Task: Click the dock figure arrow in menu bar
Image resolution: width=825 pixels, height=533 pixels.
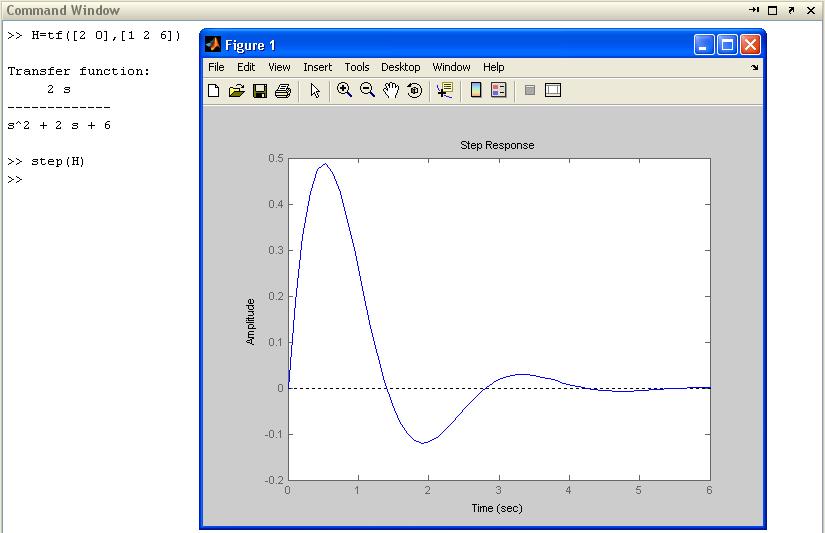Action: 755,68
